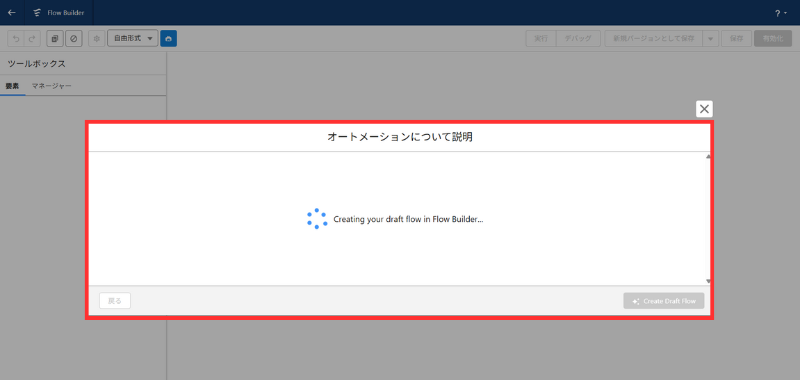Click dialog scrollbar up arrow
This screenshot has height=380, width=800.
(x=708, y=157)
